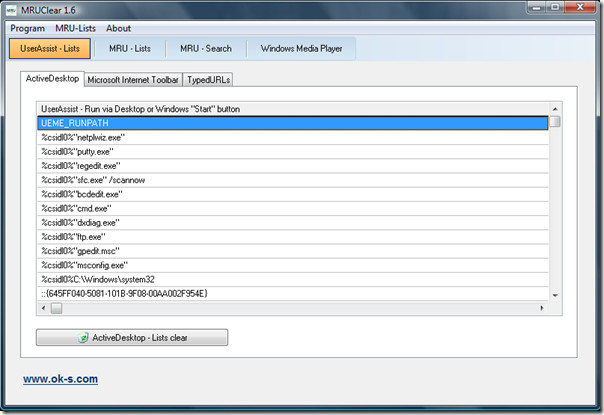Viewport: 604px width, 415px height.
Task: Minimize the MRUClear window
Action: [537, 7]
